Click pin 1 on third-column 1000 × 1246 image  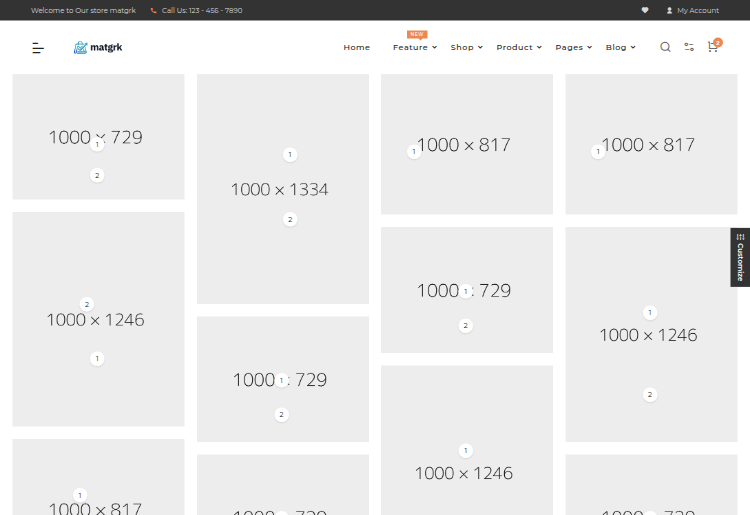coord(465,450)
